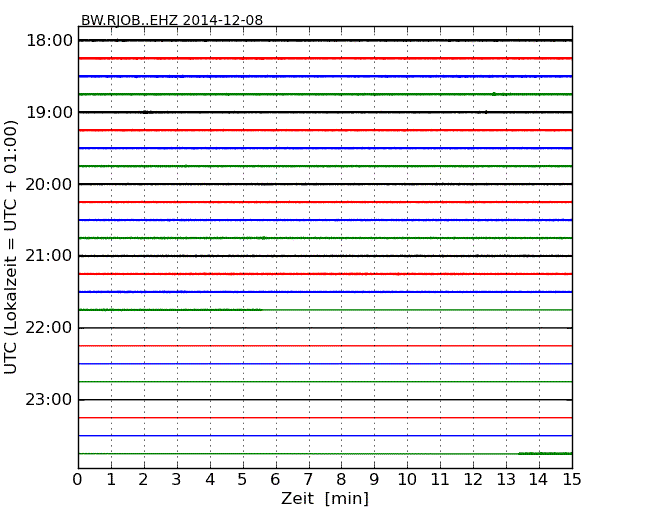This screenshot has height=520, width=650.
Task: Select the x-axis tick label 6
Action: point(275,479)
